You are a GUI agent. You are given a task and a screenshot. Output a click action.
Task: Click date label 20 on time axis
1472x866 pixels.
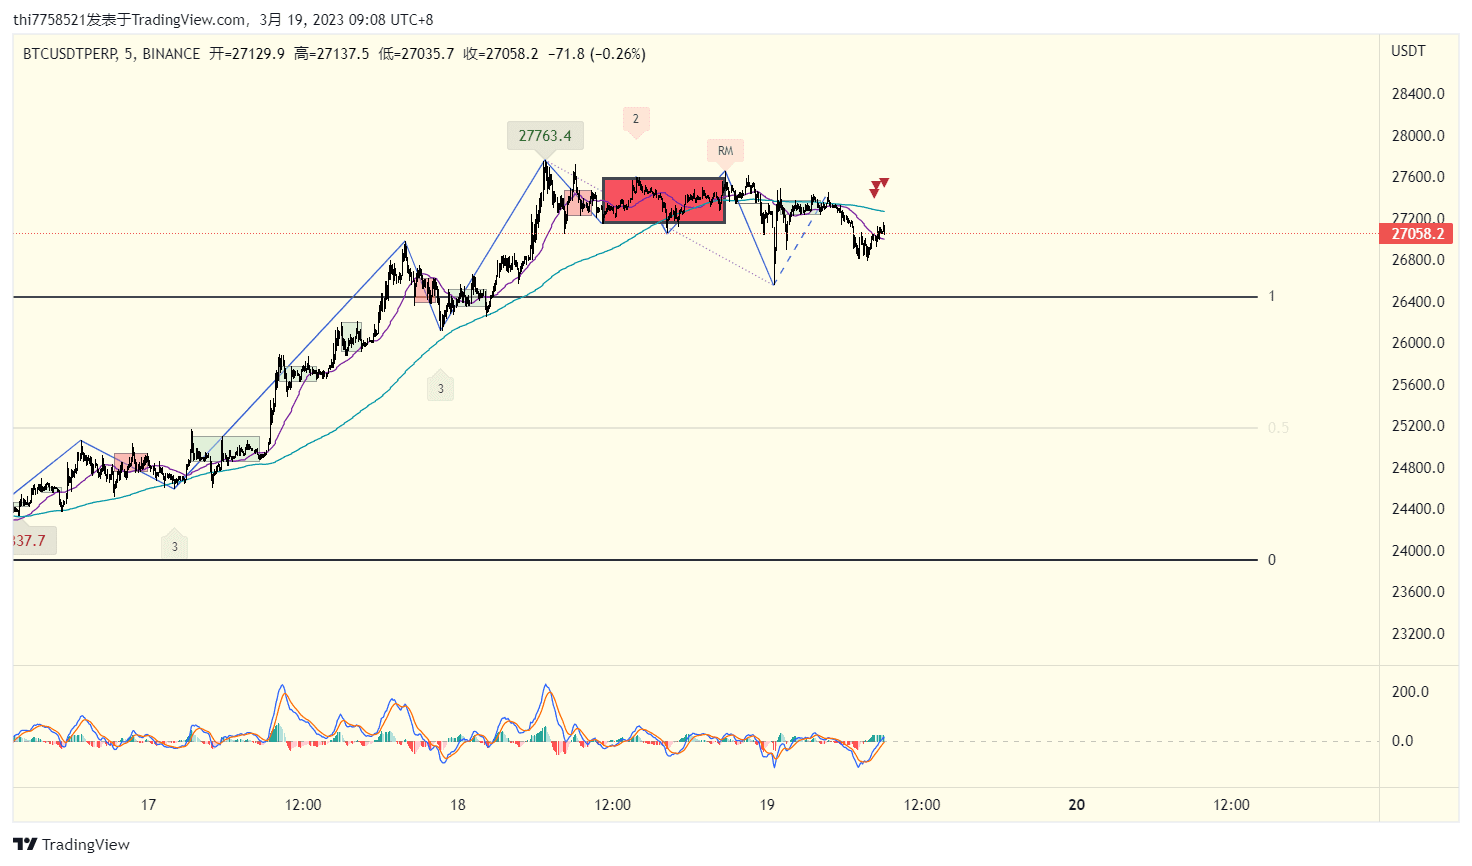tap(1077, 805)
